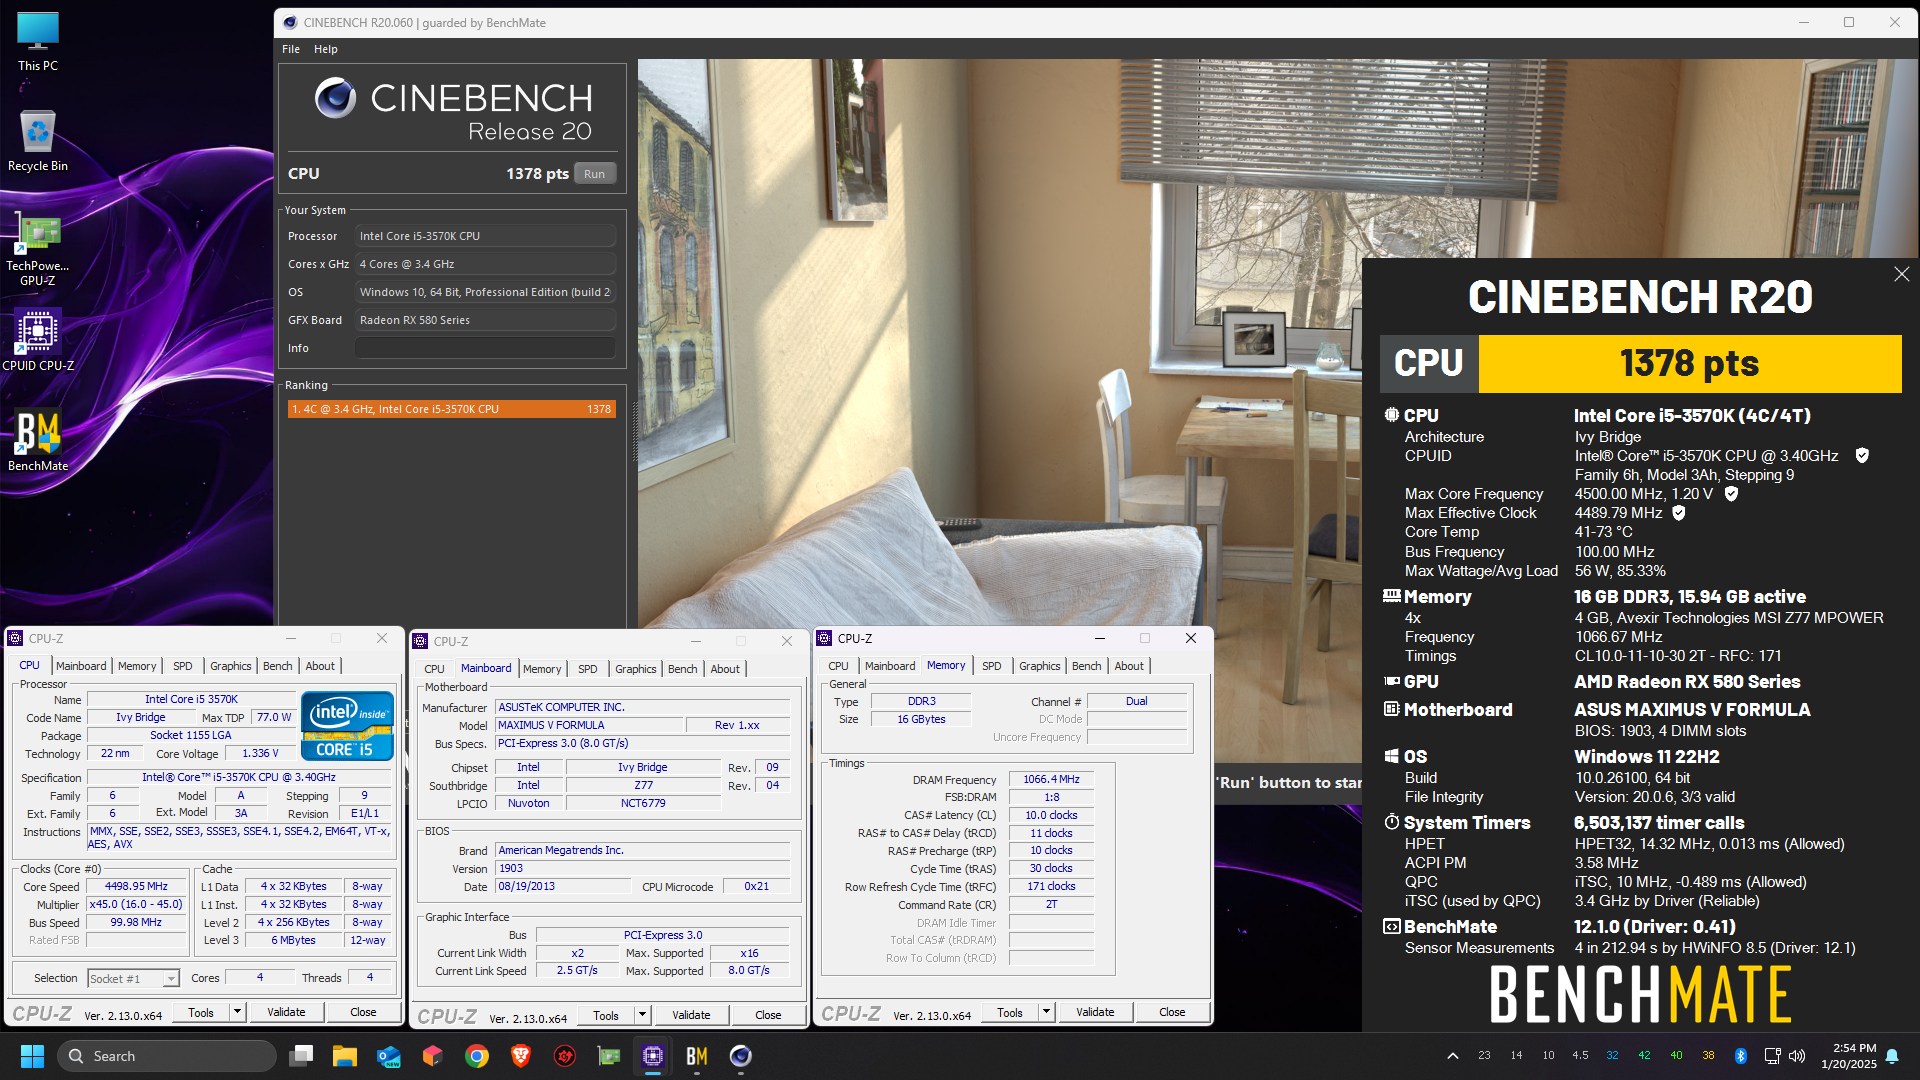Click Intel Core i5 logo in CPU-Z
The width and height of the screenshot is (1920, 1080).
[x=347, y=725]
